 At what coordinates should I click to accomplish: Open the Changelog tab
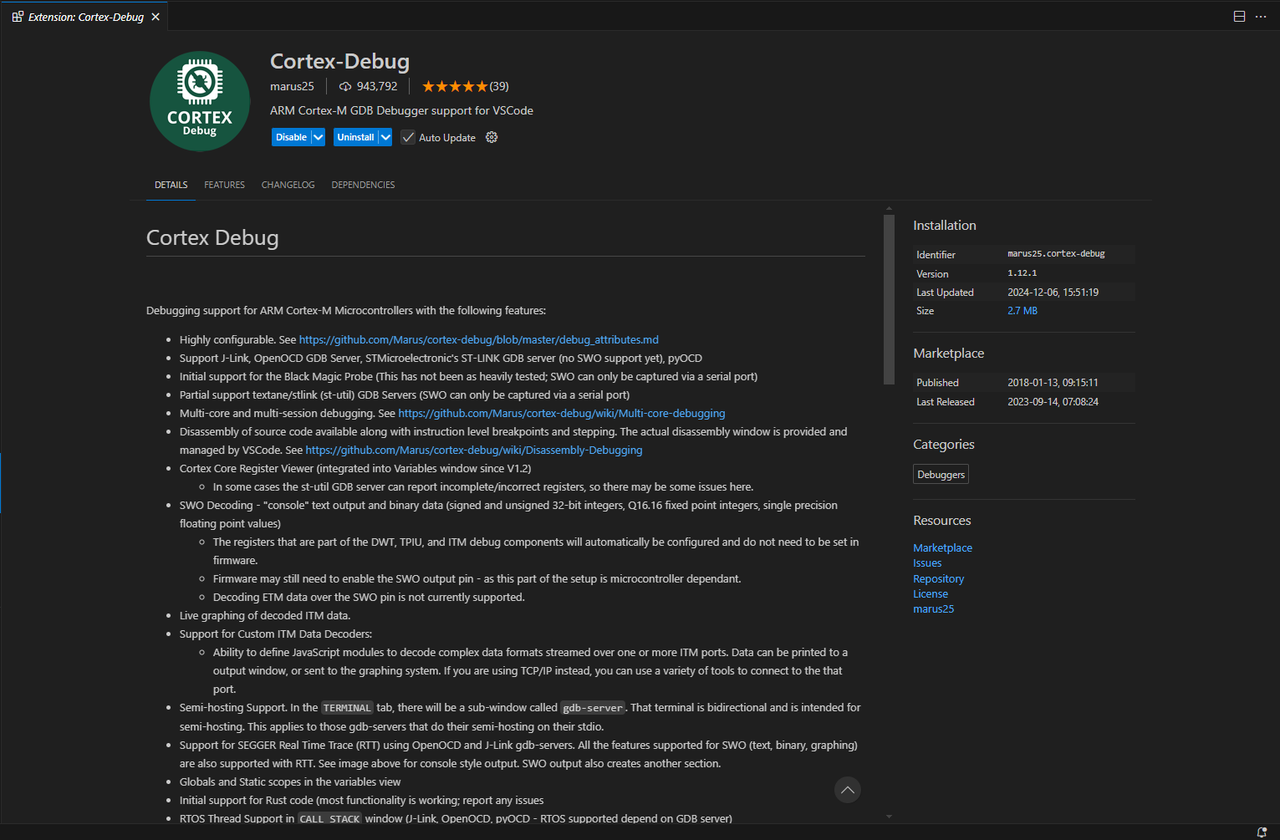pyautogui.click(x=288, y=185)
